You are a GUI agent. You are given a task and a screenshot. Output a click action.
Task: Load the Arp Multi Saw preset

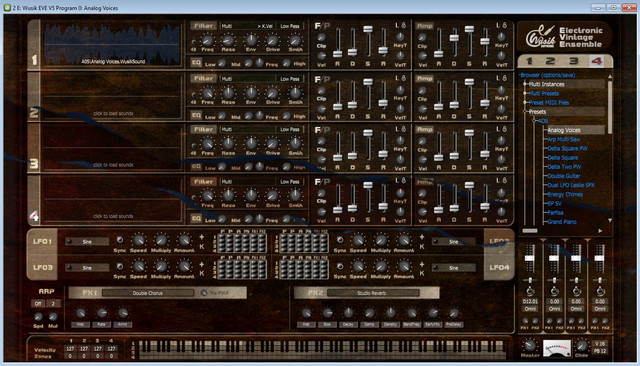(x=564, y=139)
